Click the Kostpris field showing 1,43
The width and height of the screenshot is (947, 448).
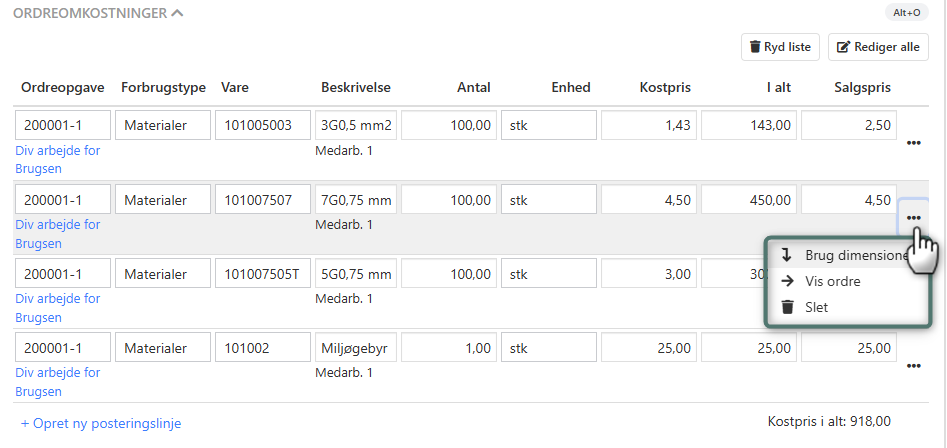pyautogui.click(x=648, y=126)
